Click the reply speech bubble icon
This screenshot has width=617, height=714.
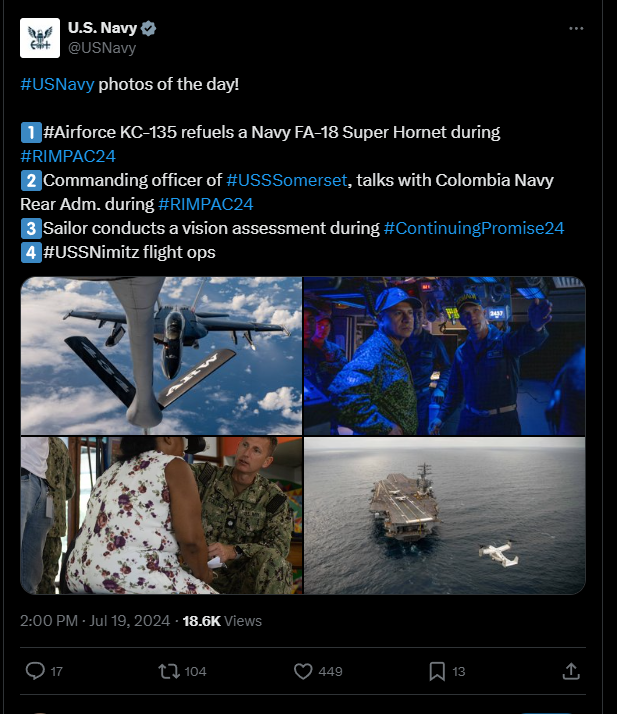(x=35, y=671)
